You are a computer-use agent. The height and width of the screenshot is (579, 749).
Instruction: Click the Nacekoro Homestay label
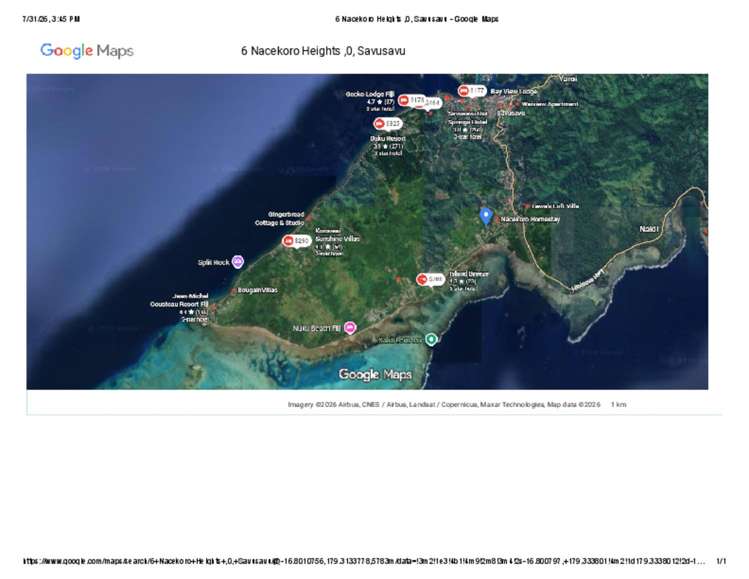tap(530, 219)
